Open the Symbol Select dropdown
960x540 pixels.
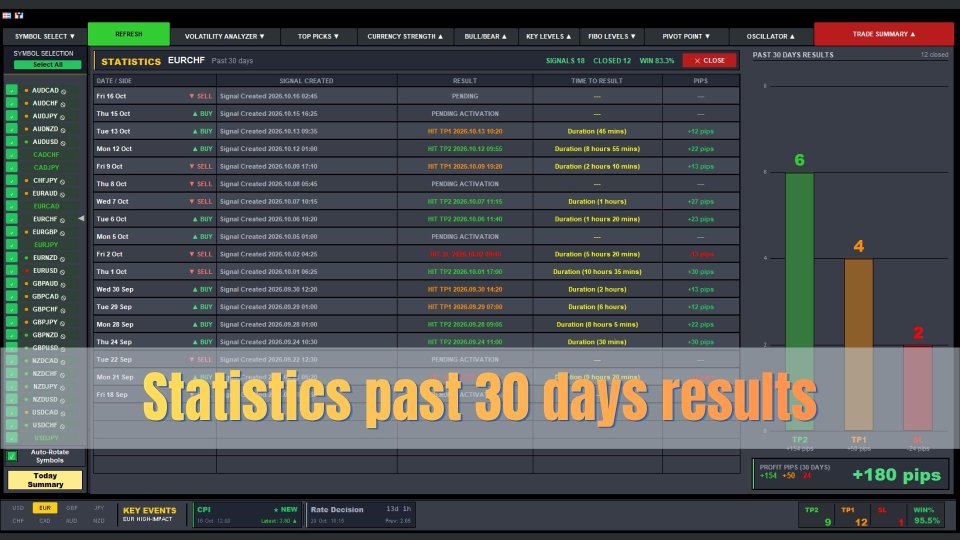pyautogui.click(x=45, y=36)
